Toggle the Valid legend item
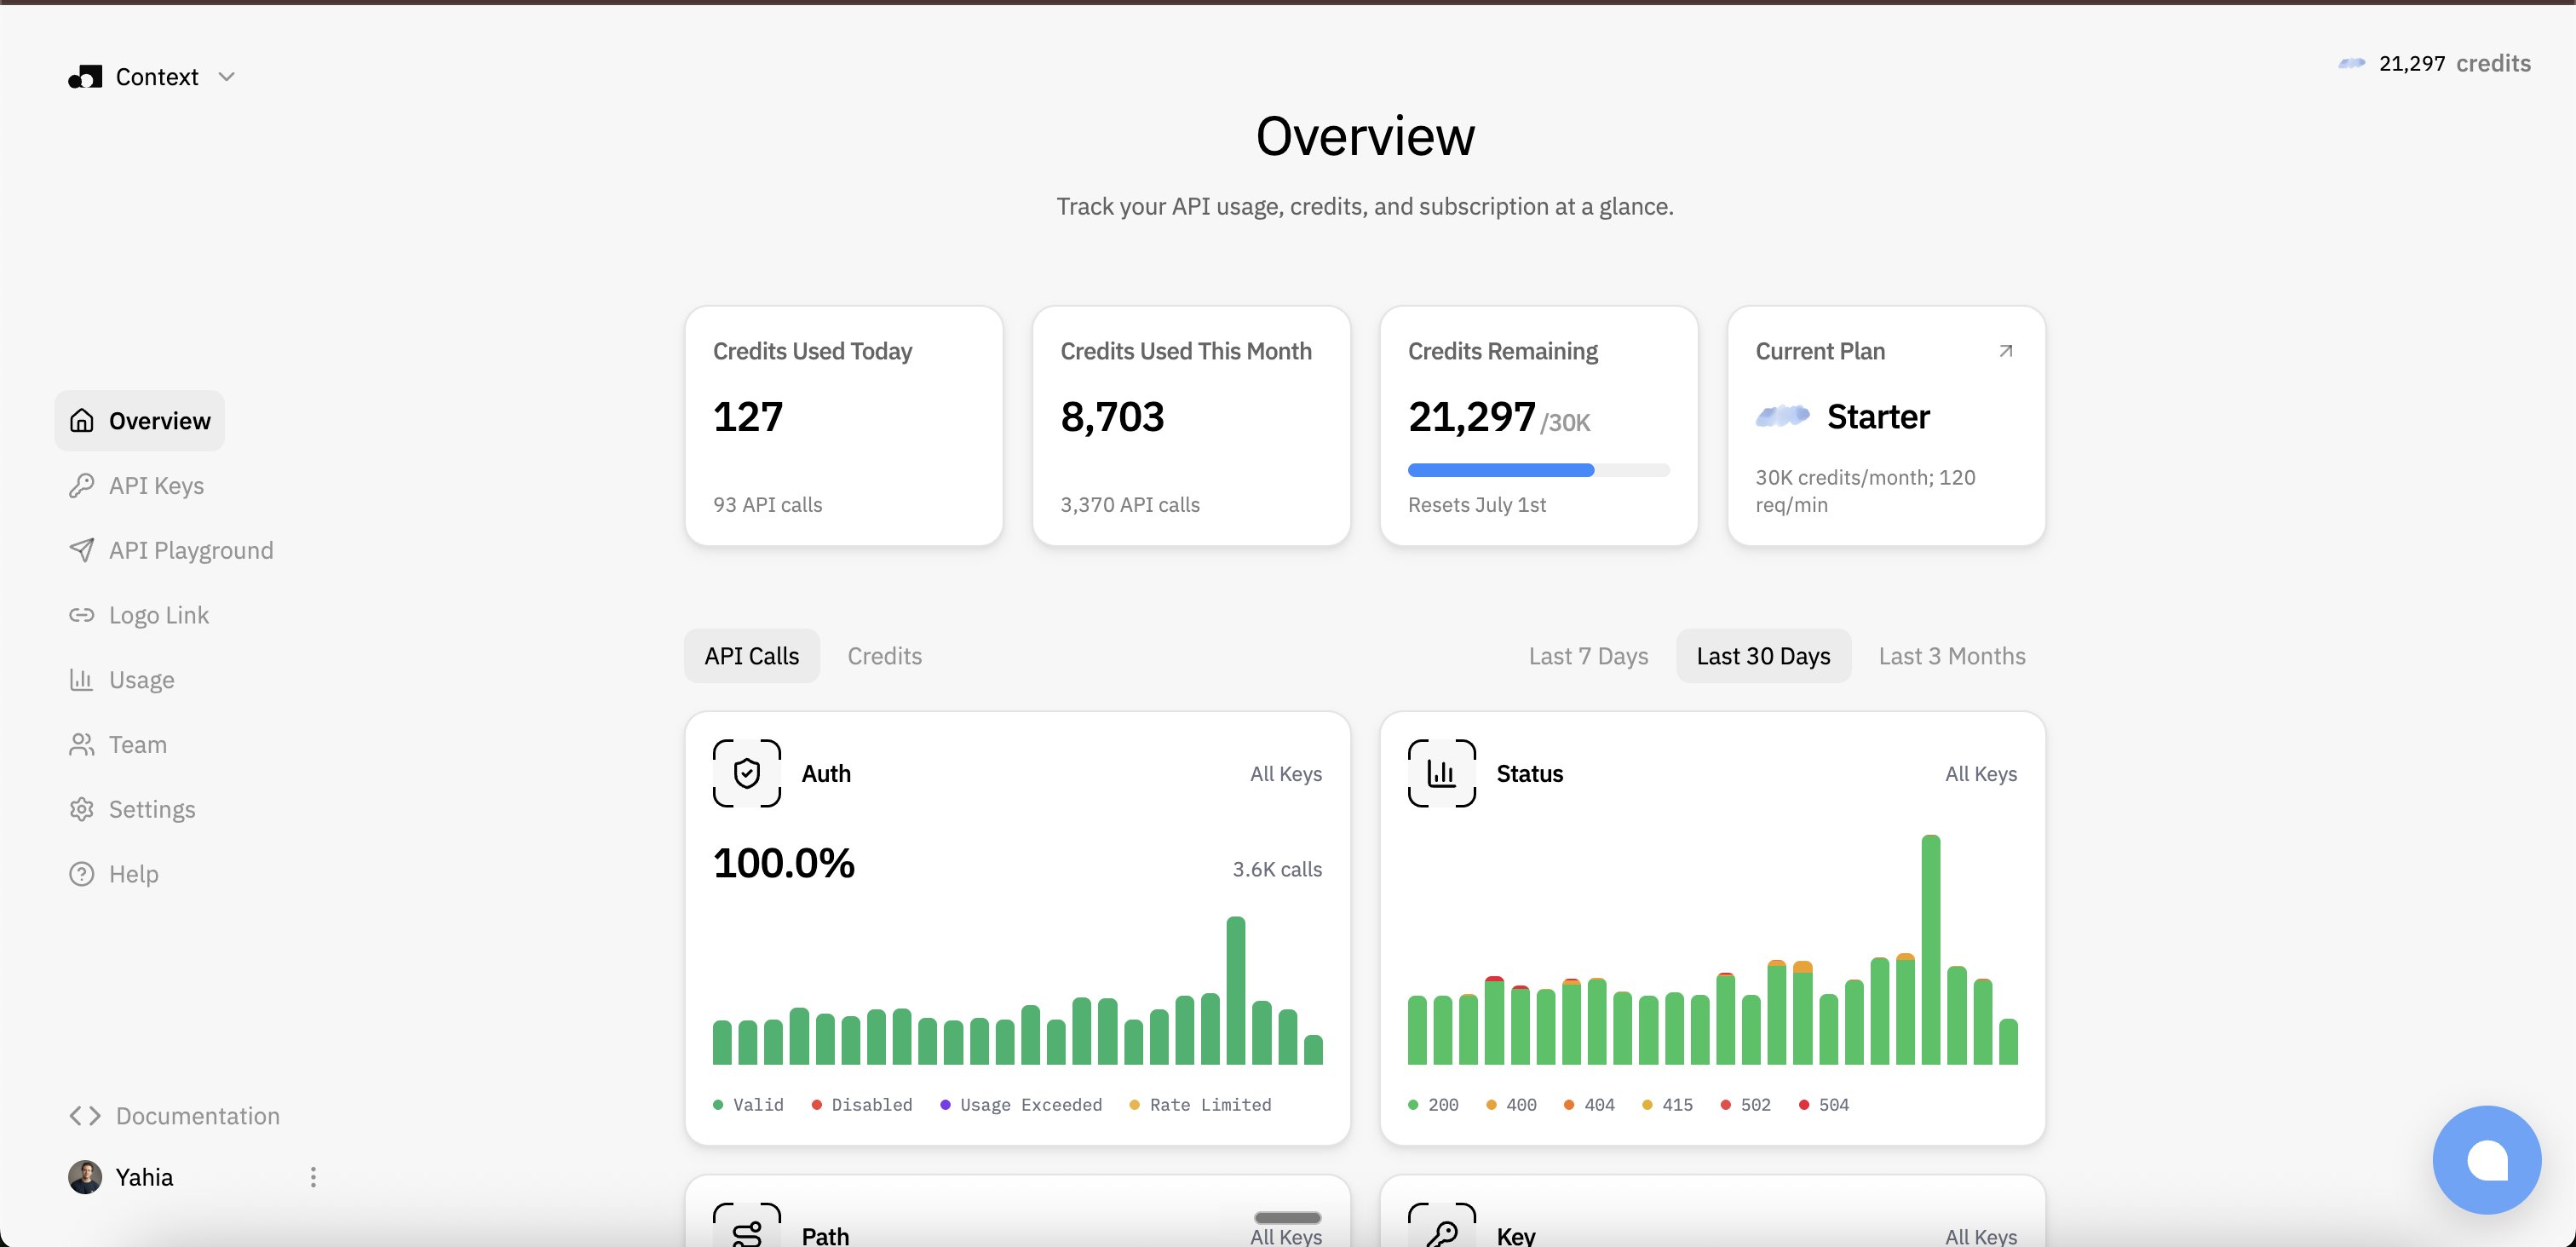 point(748,1105)
